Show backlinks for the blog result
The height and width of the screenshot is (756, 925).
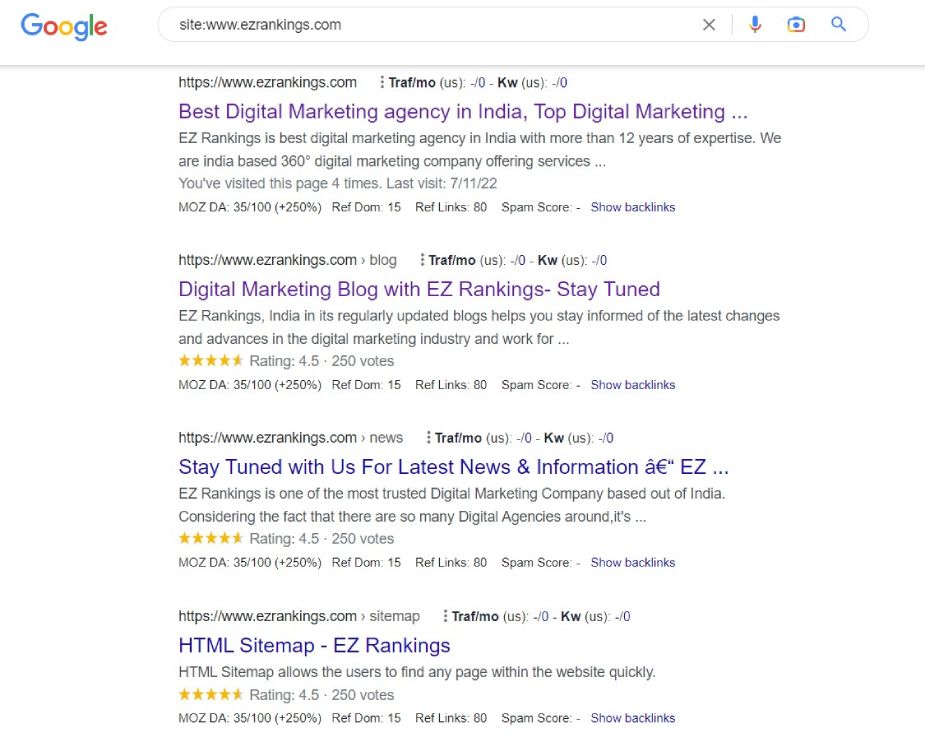(x=632, y=385)
